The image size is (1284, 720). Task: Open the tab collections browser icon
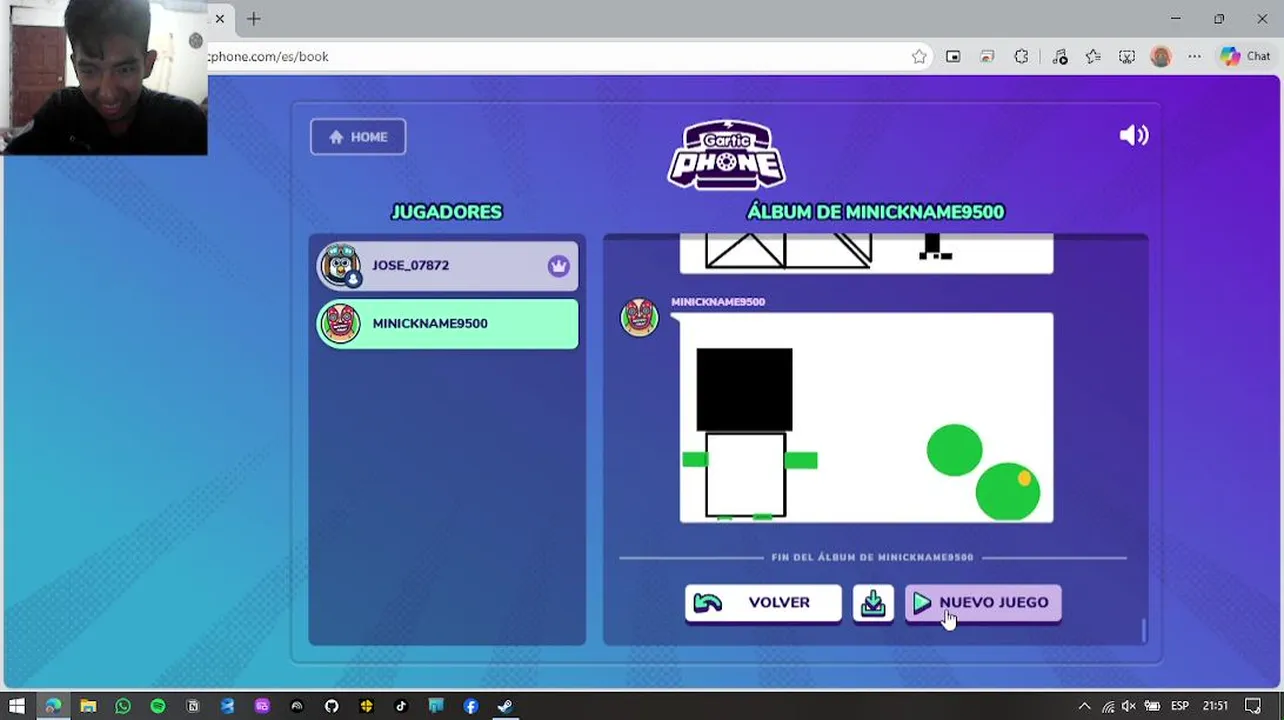[x=987, y=57]
